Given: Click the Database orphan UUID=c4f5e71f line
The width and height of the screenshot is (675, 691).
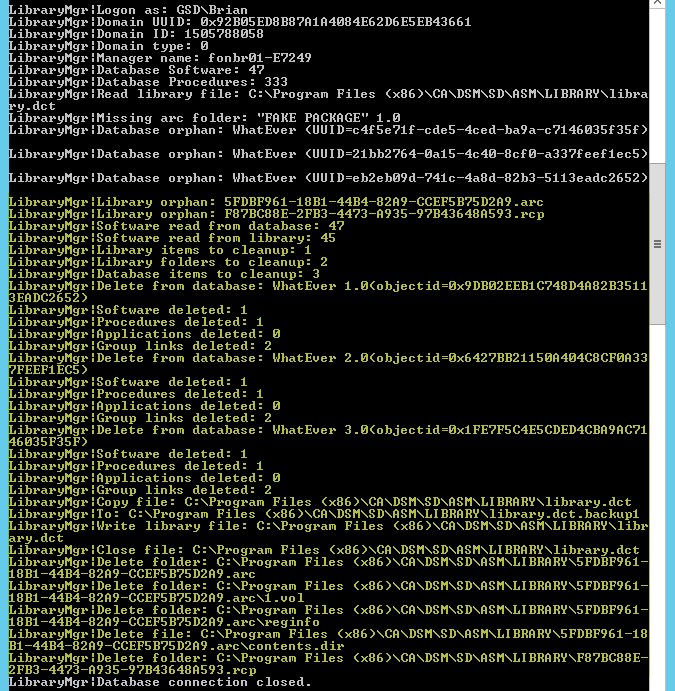Looking at the screenshot, I should 328,130.
